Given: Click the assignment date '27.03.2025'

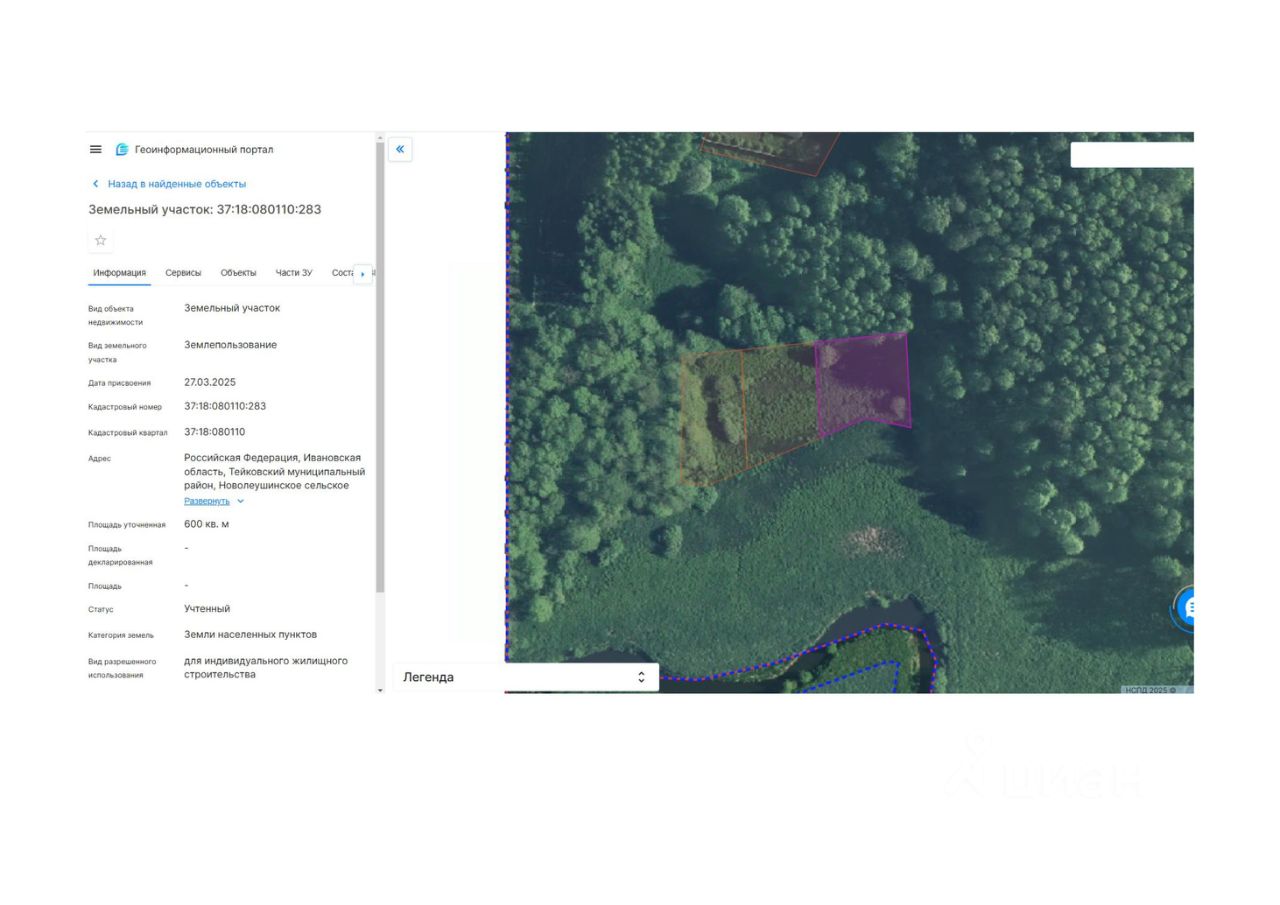Looking at the screenshot, I should pos(210,382).
